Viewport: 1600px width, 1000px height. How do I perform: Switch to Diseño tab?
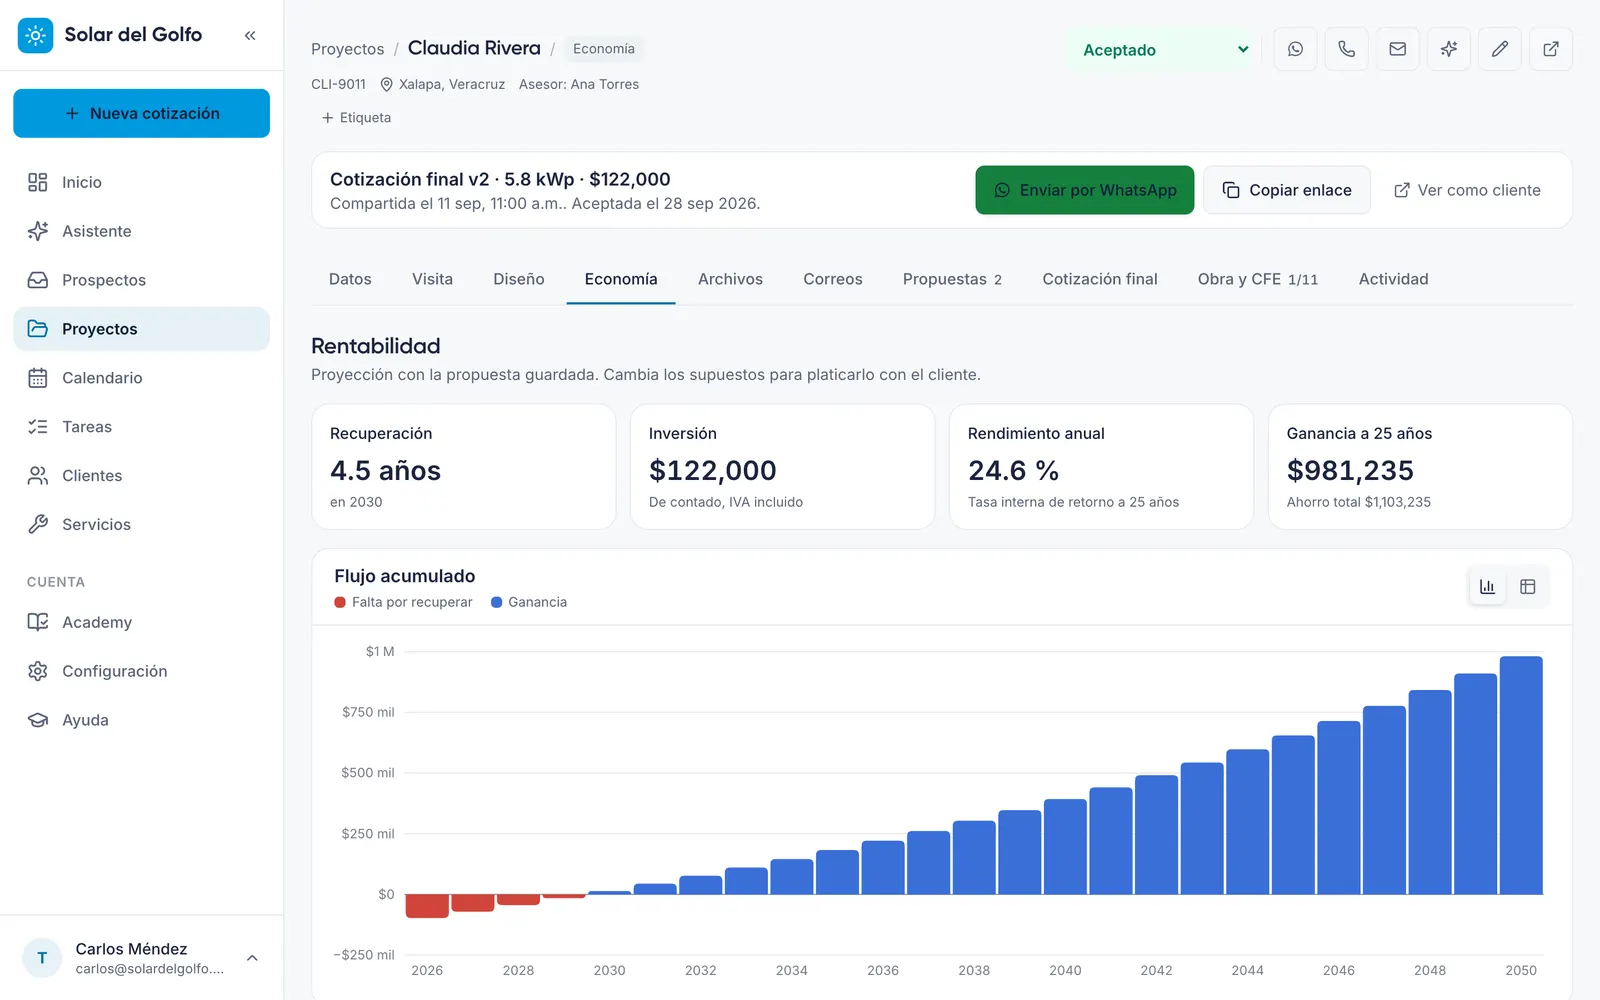[x=518, y=279]
